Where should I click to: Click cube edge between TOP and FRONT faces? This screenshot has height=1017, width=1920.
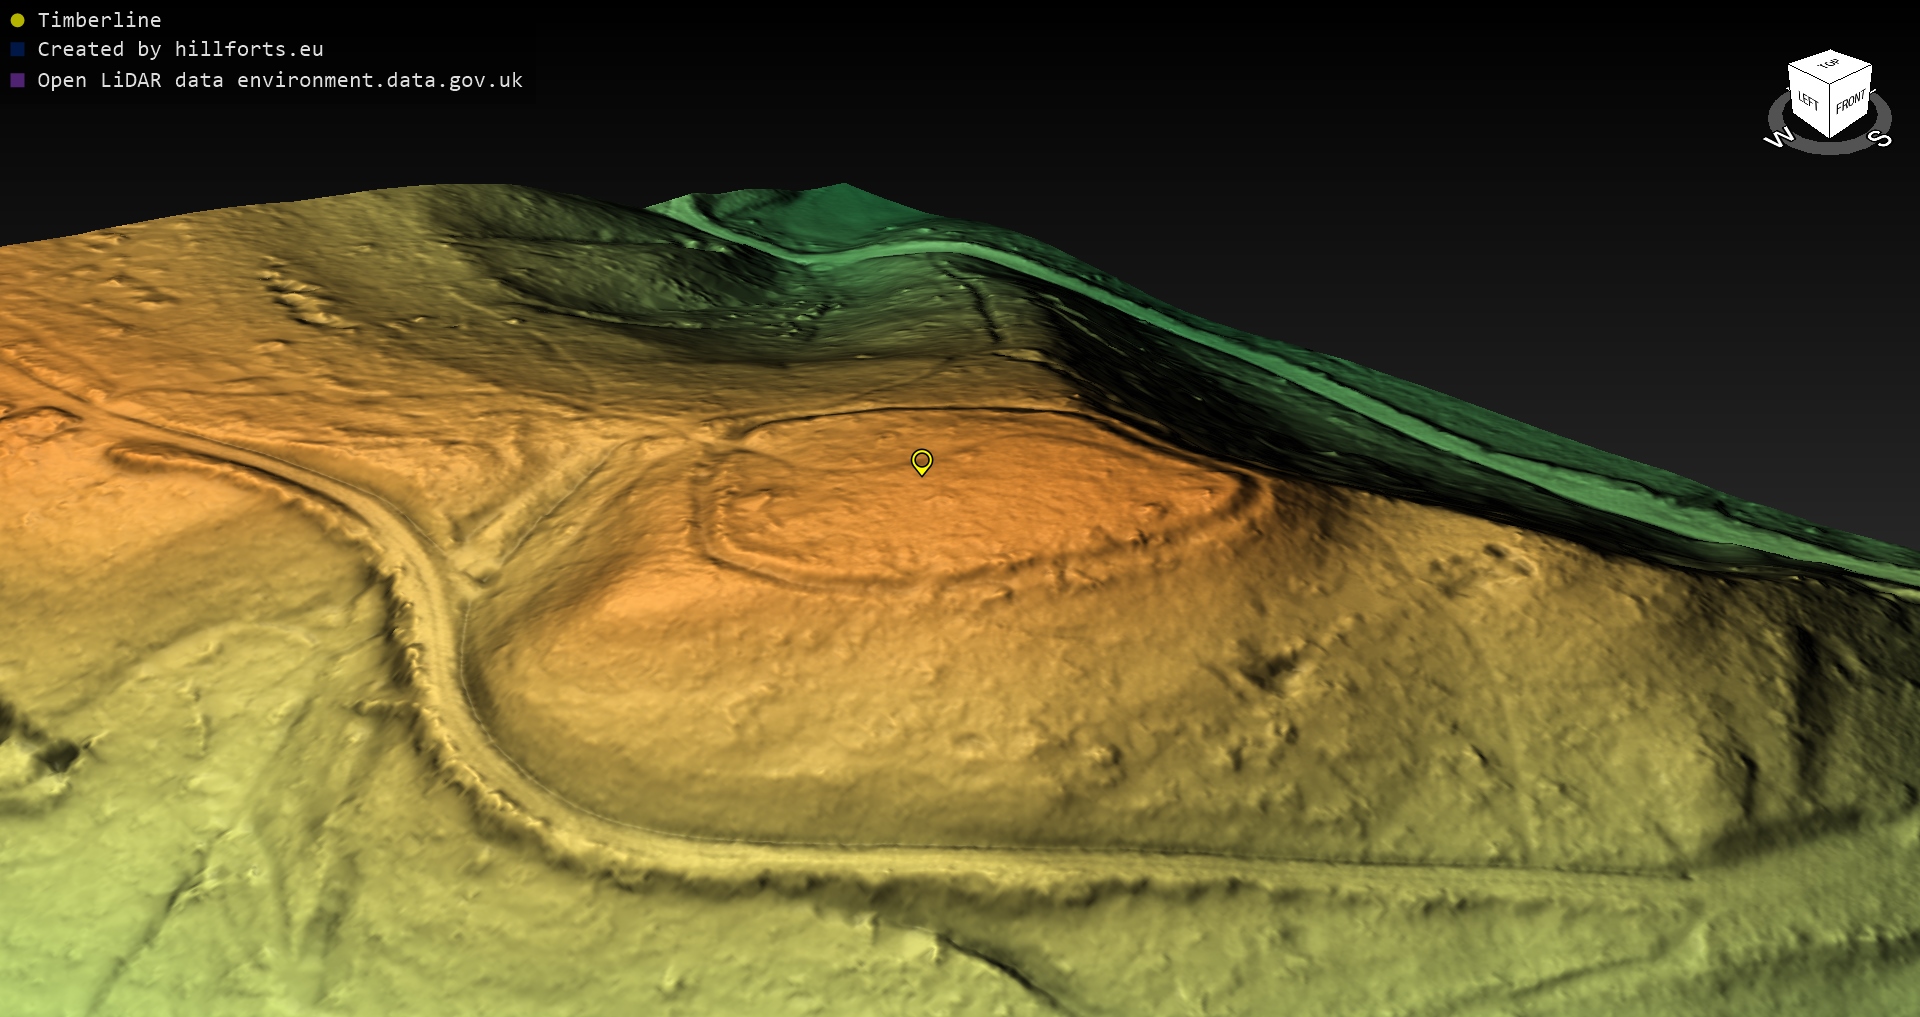pos(1852,76)
